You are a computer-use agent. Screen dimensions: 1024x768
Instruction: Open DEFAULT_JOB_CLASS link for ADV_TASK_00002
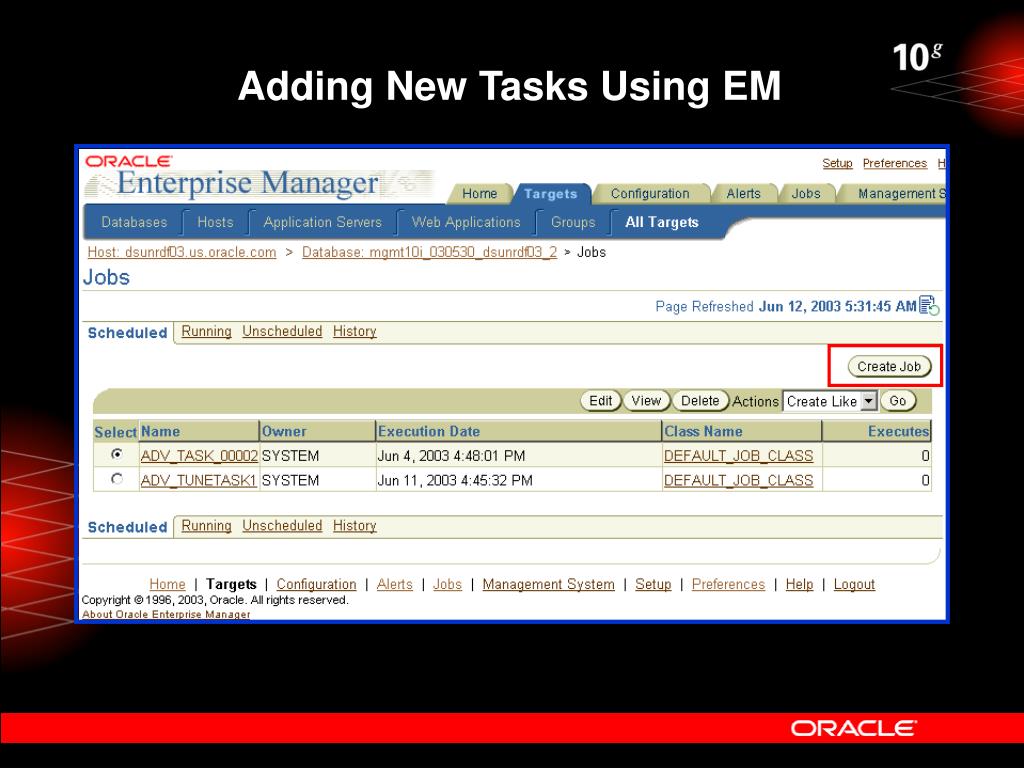[x=739, y=456]
